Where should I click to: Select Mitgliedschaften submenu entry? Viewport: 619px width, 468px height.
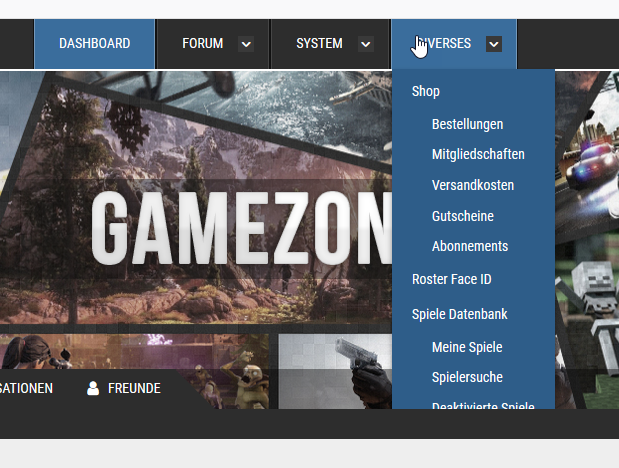coord(478,154)
